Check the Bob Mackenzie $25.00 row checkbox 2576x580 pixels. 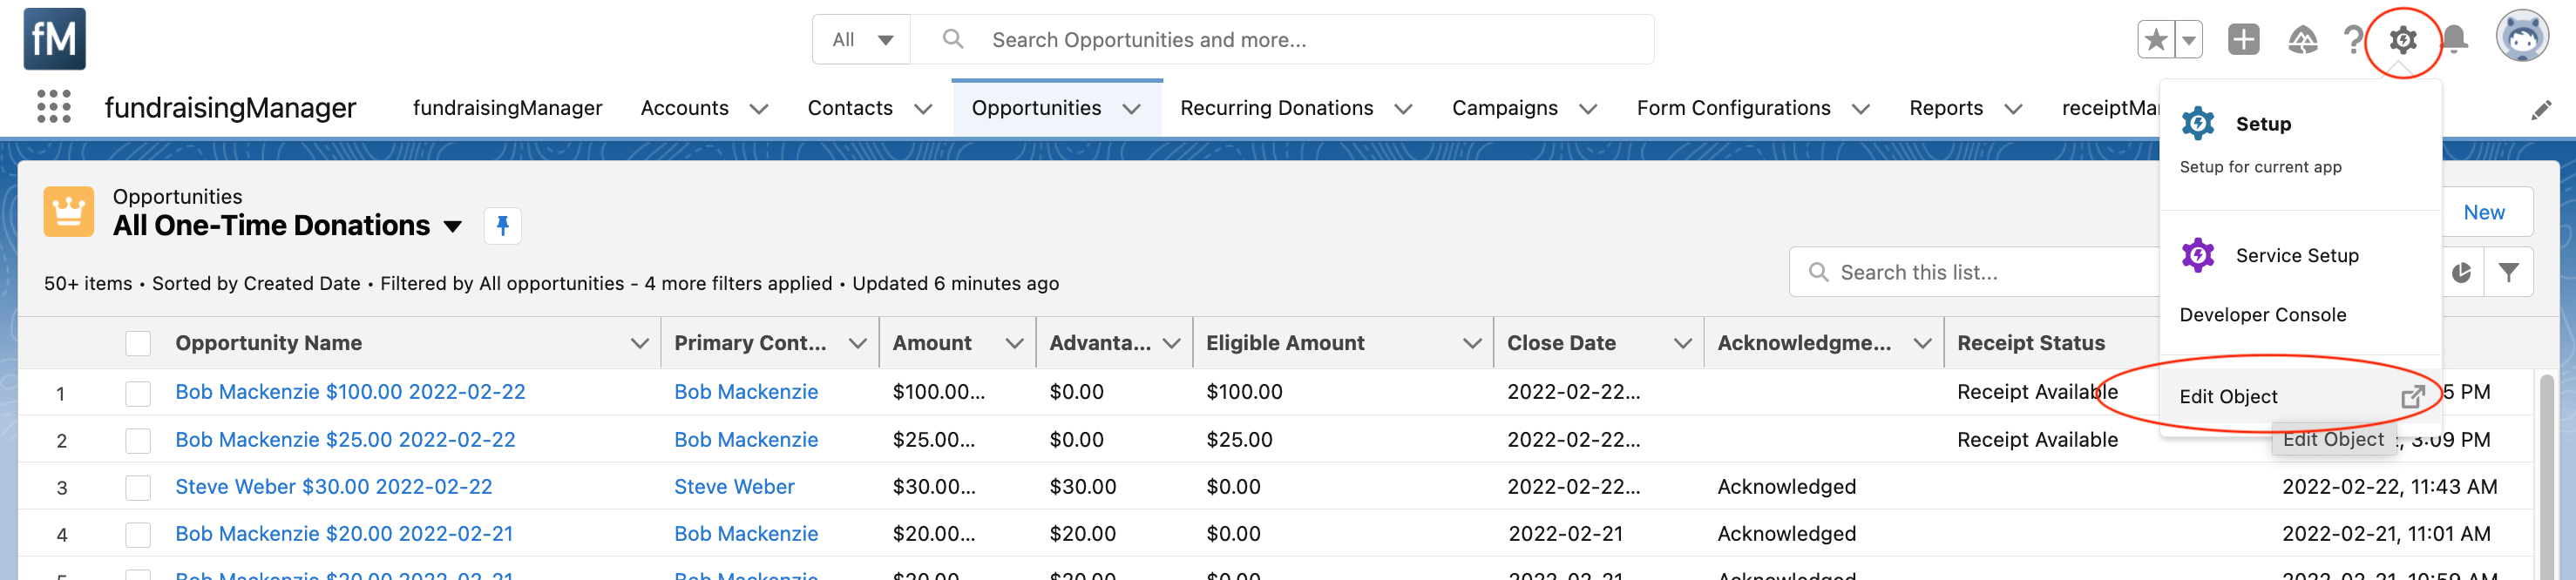[138, 440]
